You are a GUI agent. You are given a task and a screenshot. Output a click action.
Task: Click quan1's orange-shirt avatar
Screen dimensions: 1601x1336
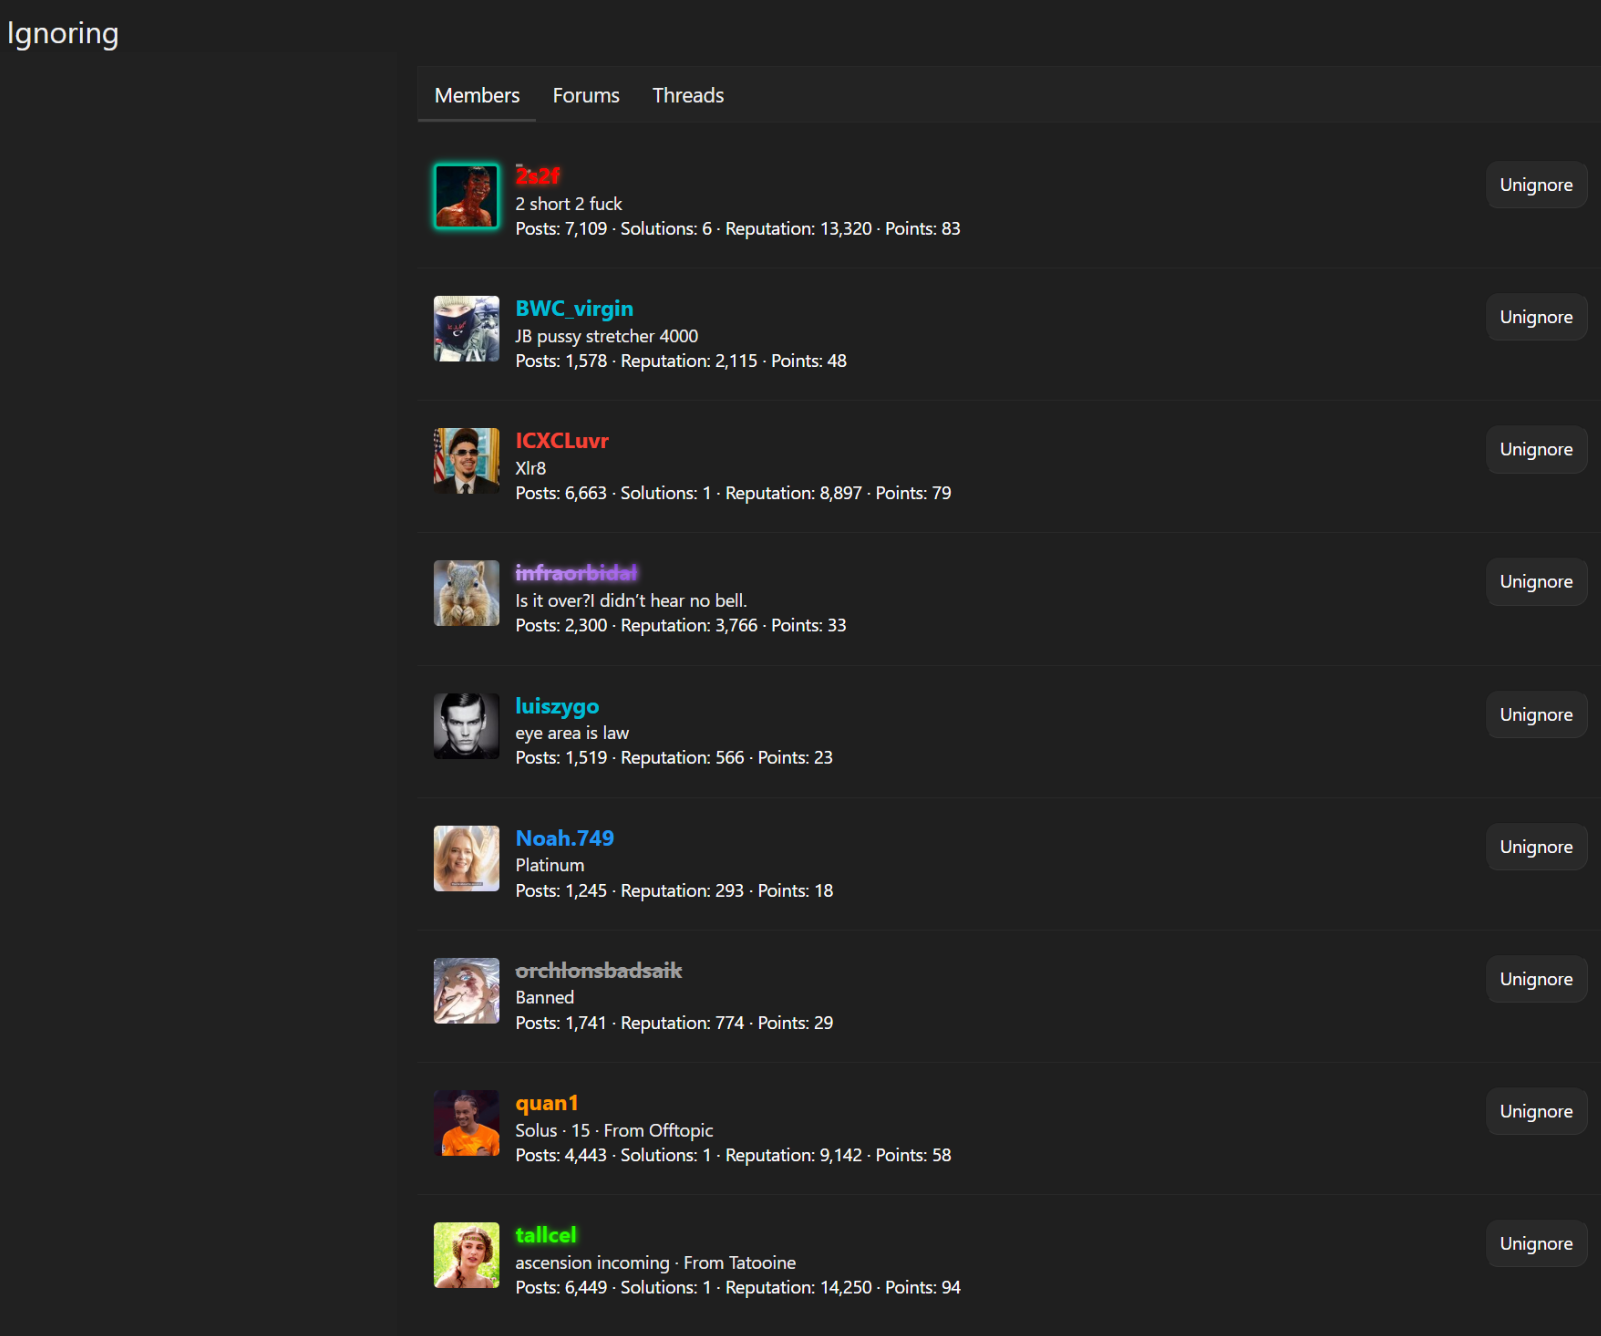coord(466,1123)
